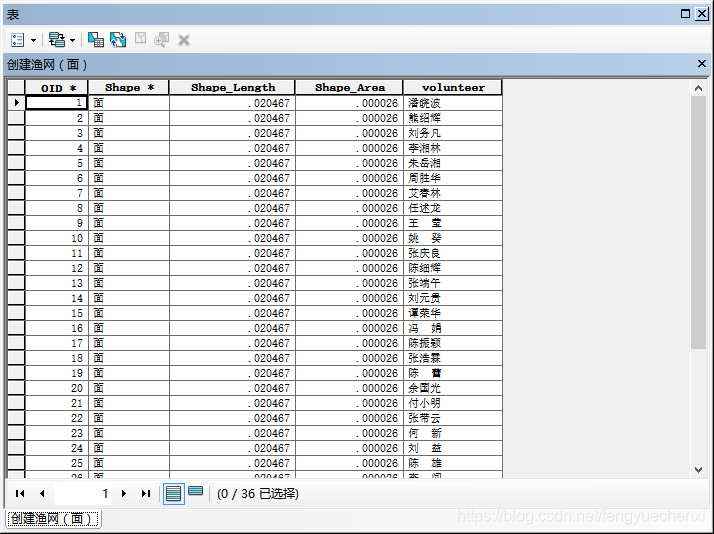Click the volunteer cell 刘元贵
Image resolution: width=714 pixels, height=534 pixels.
(453, 298)
